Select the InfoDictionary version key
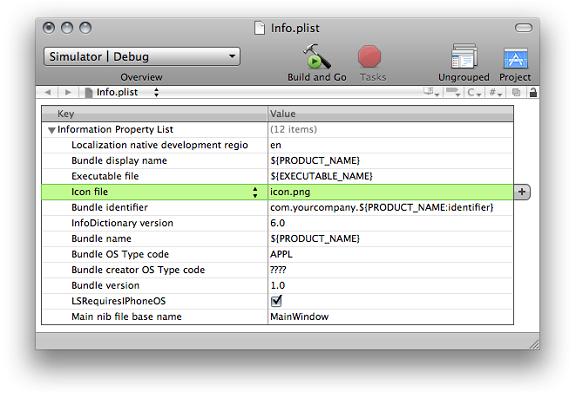Image resolution: width=576 pixels, height=398 pixels. (x=122, y=223)
